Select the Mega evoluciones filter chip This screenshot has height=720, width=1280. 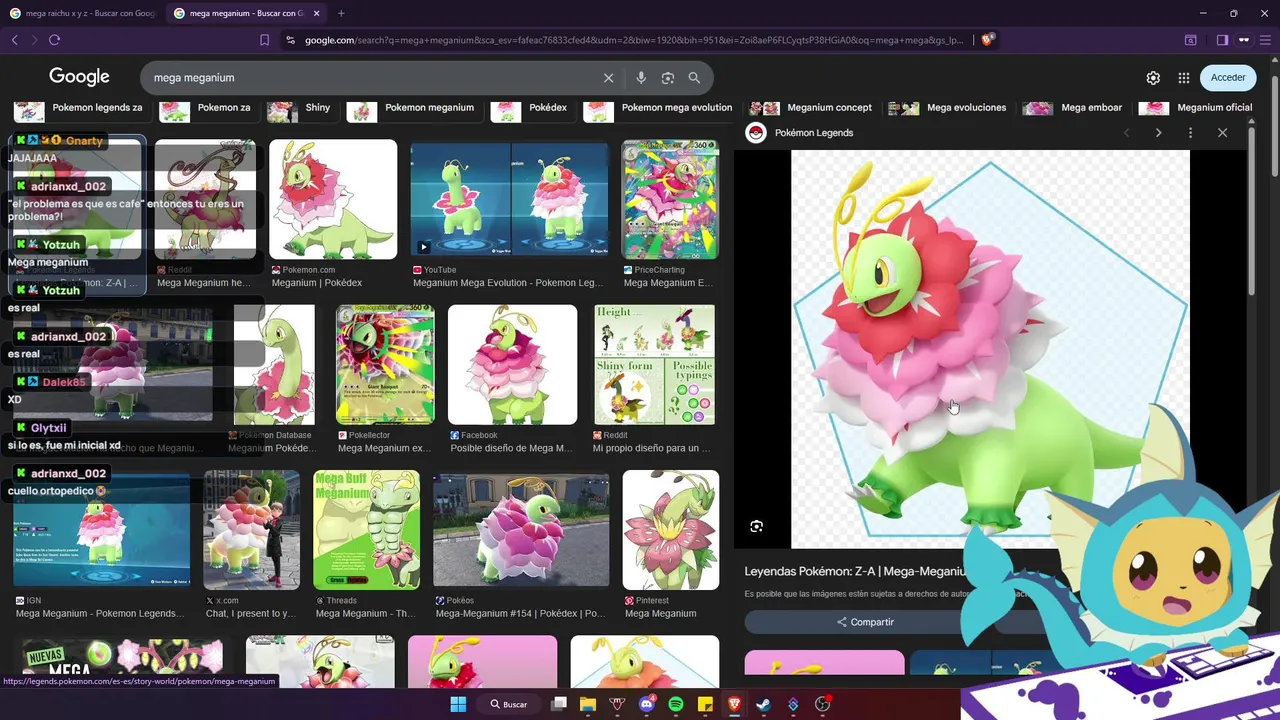pos(948,108)
